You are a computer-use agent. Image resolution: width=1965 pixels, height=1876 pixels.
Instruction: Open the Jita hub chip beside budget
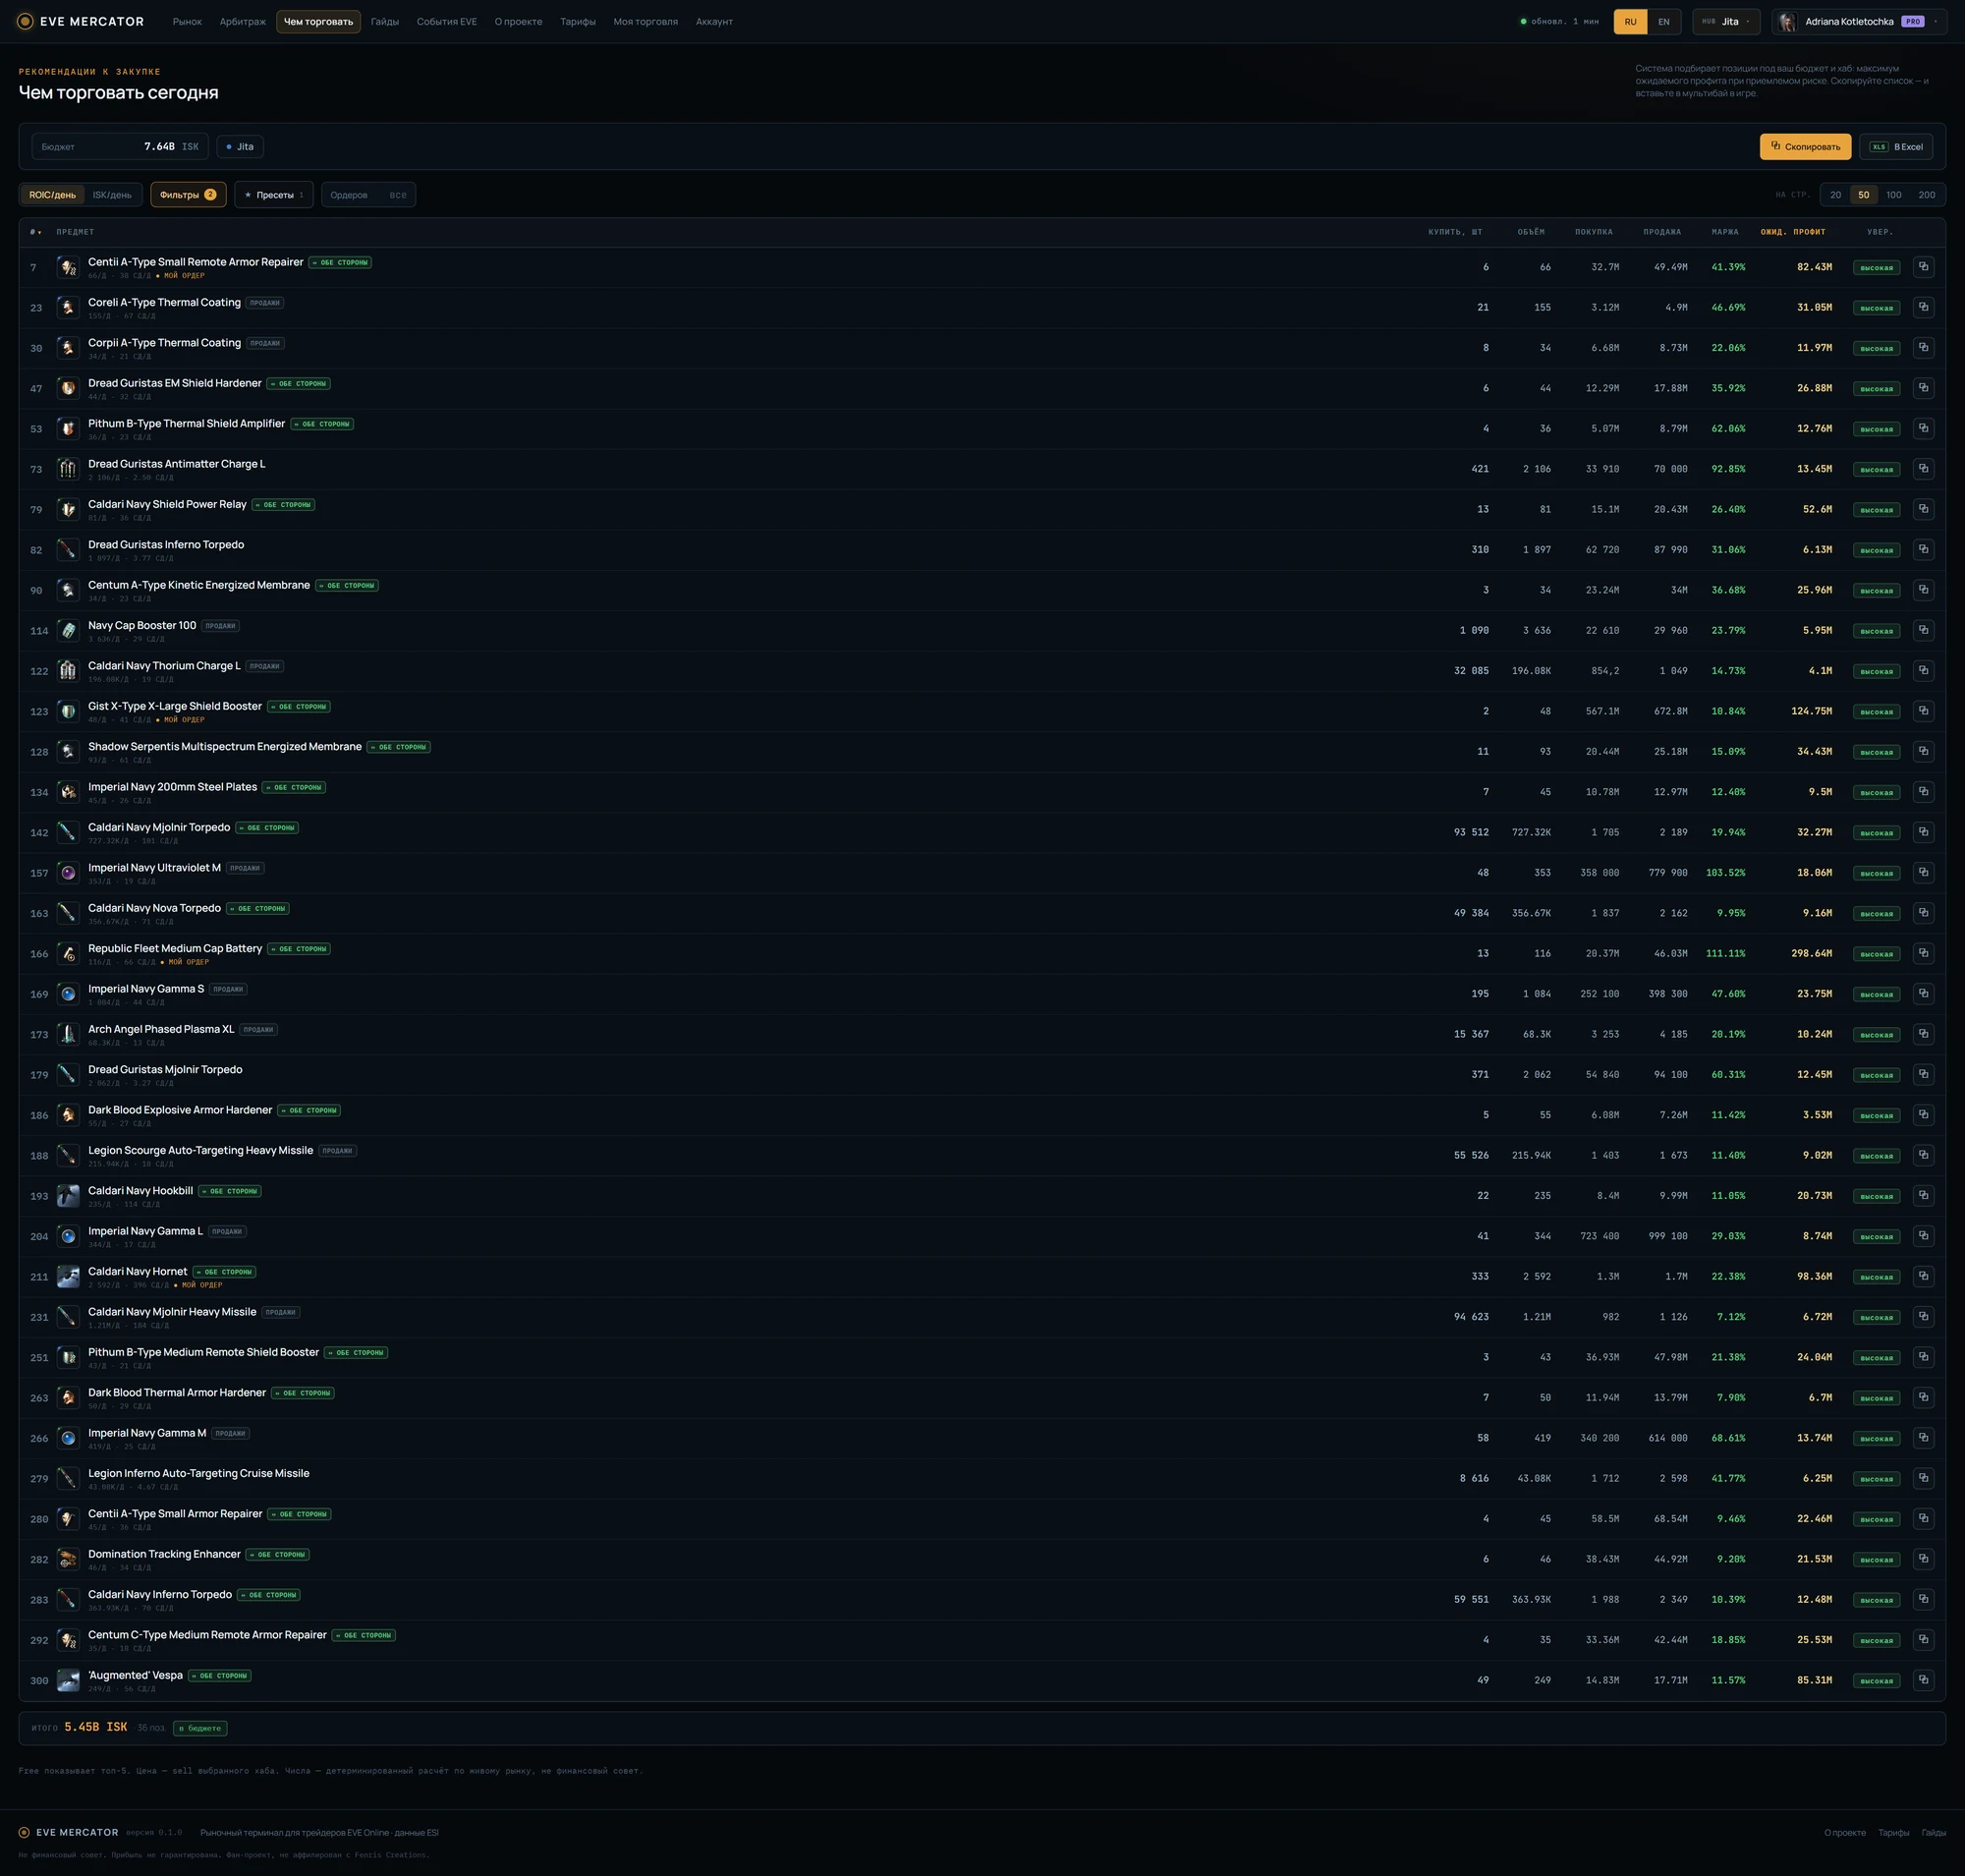click(240, 147)
